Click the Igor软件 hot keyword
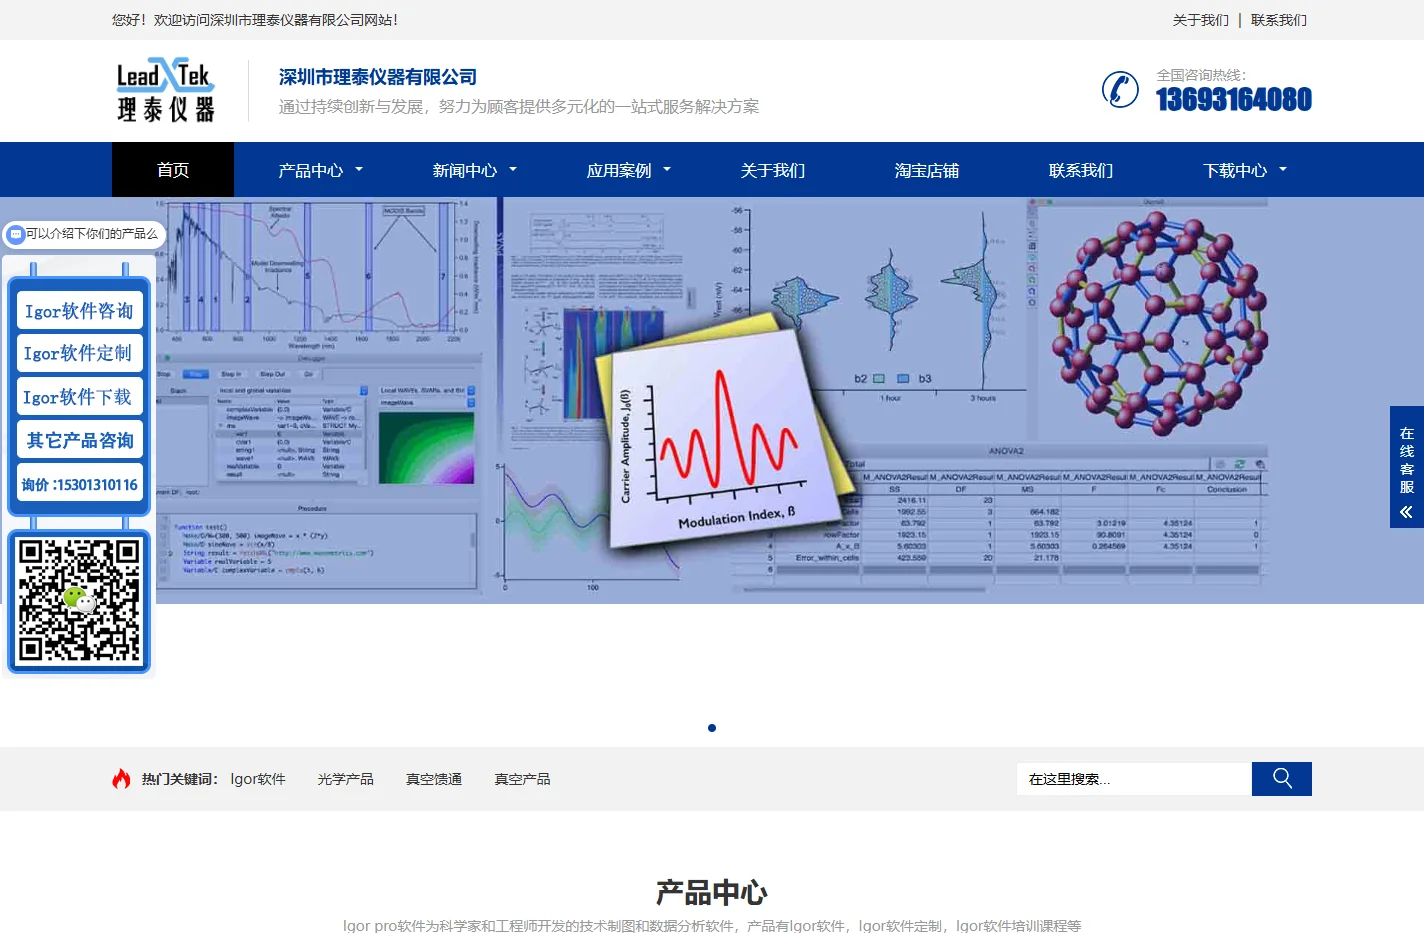Image resolution: width=1424 pixels, height=933 pixels. [258, 779]
